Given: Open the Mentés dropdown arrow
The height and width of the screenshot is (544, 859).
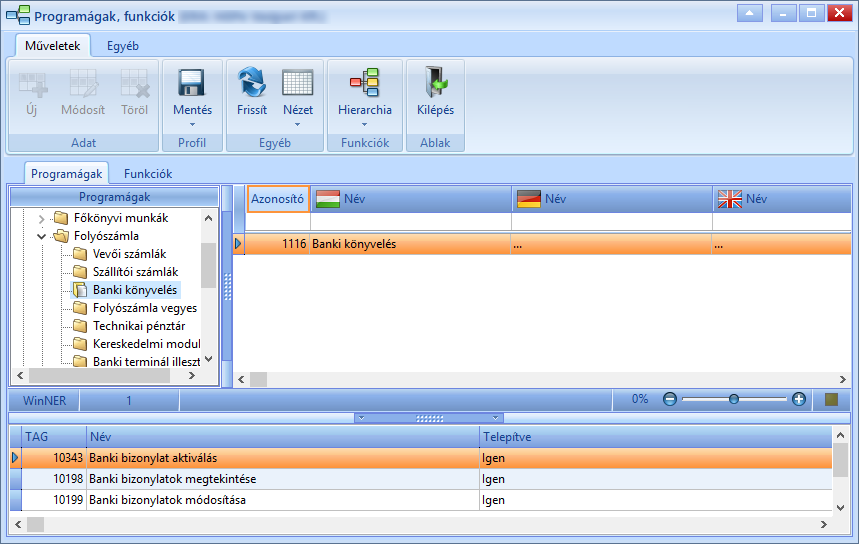Looking at the screenshot, I should 192,124.
